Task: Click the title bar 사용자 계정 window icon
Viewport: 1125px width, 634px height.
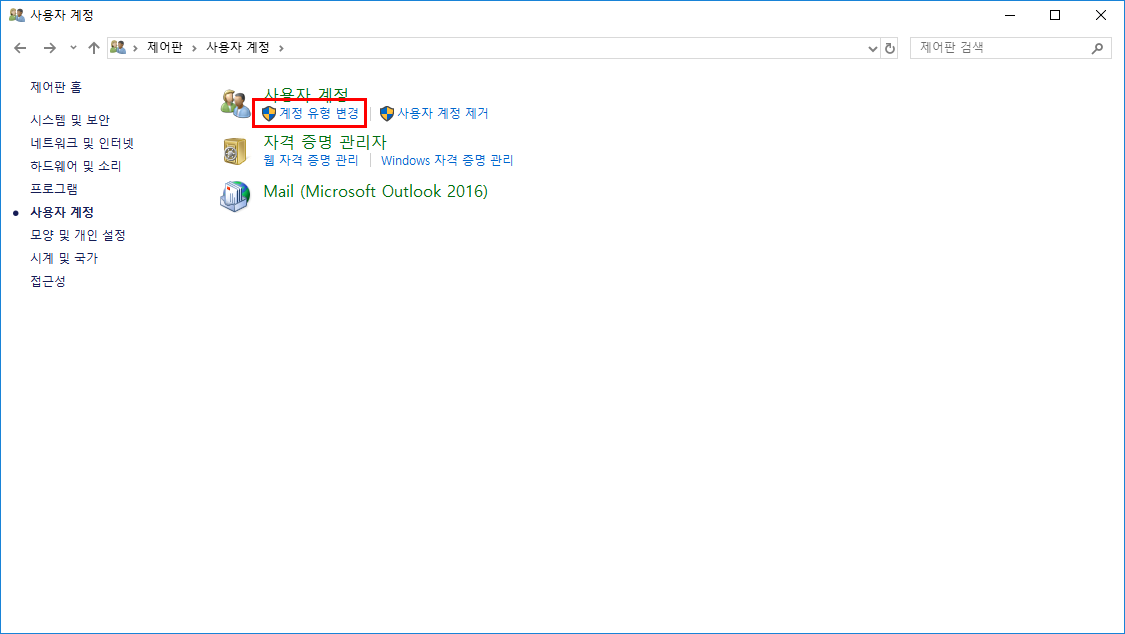Action: point(17,15)
